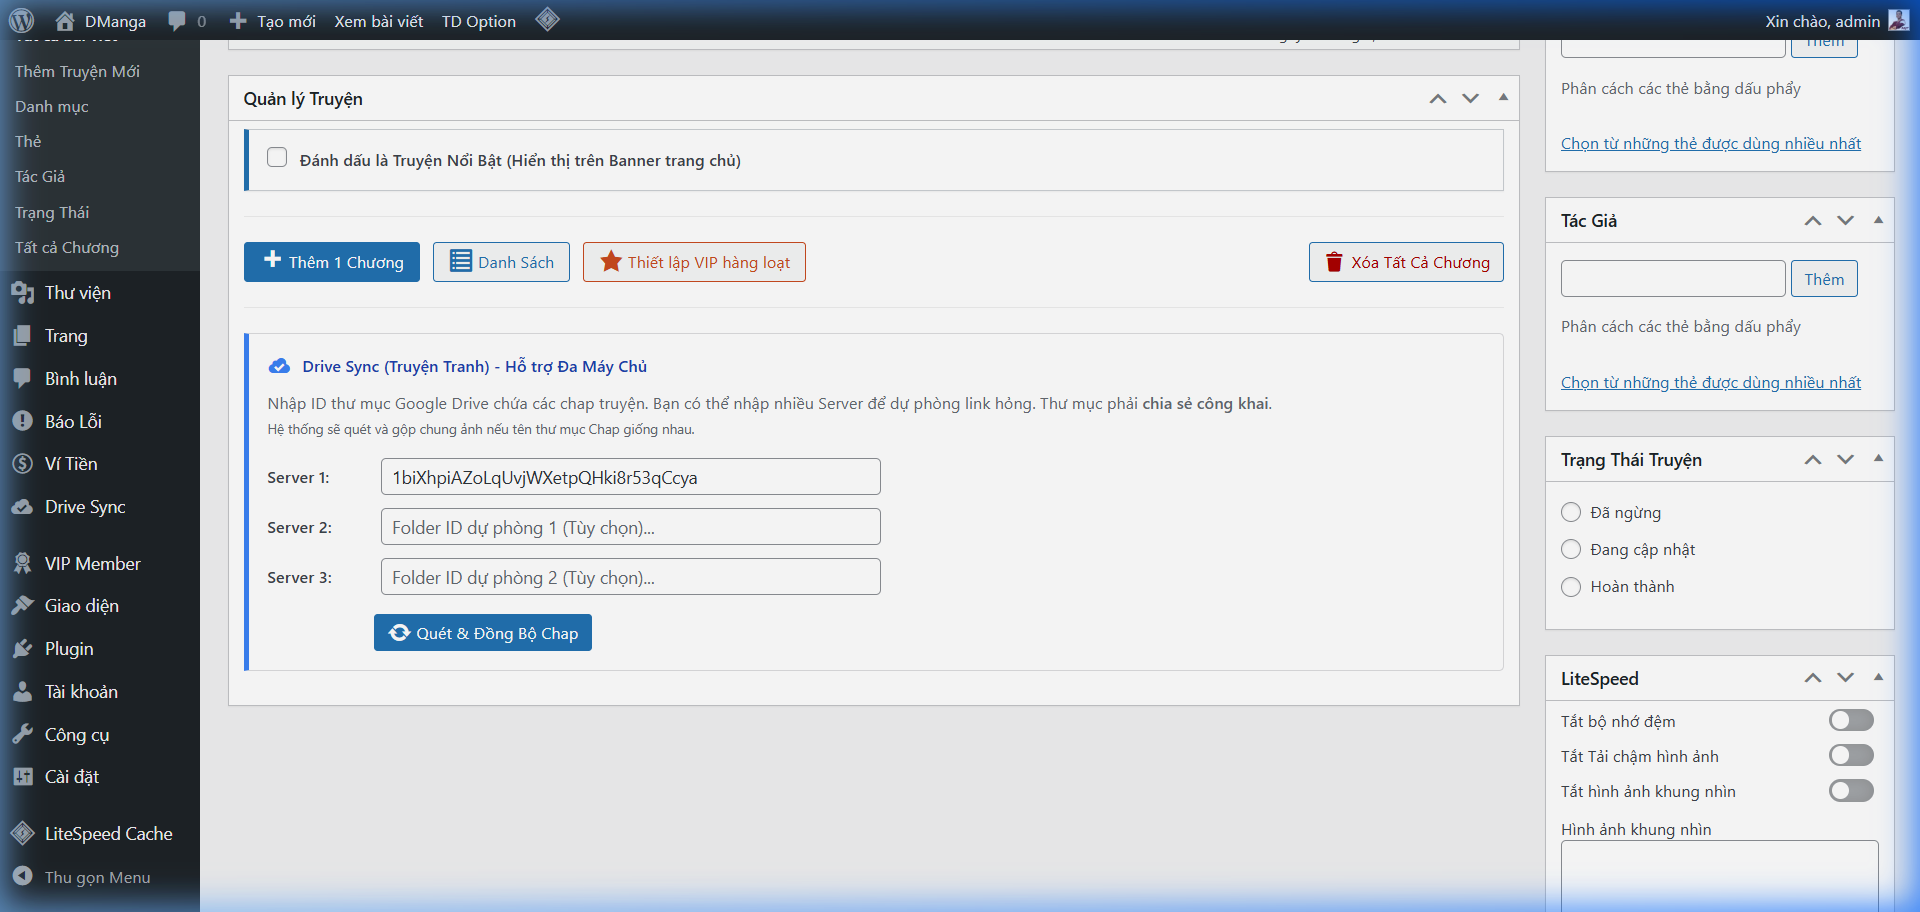Open TD Option in admin bar
This screenshot has width=1920, height=912.
point(478,21)
